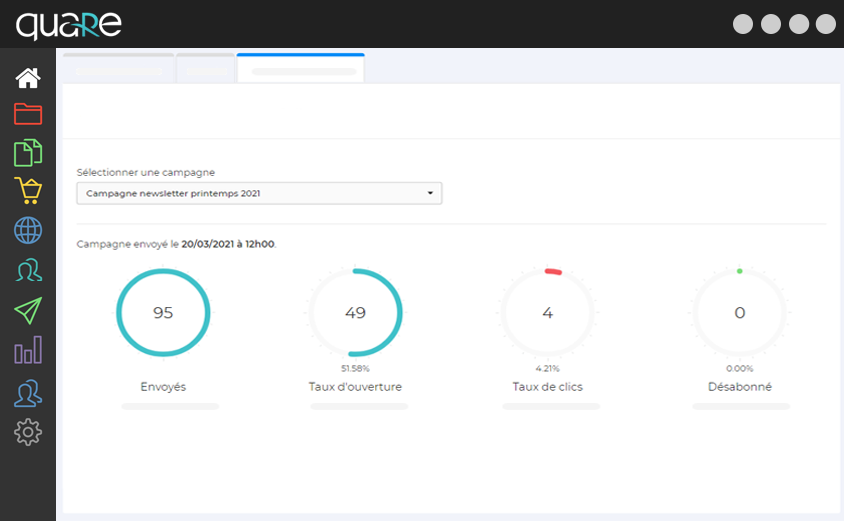The height and width of the screenshot is (521, 844).
Task: Click the 4.21% percentage text
Action: click(x=547, y=369)
